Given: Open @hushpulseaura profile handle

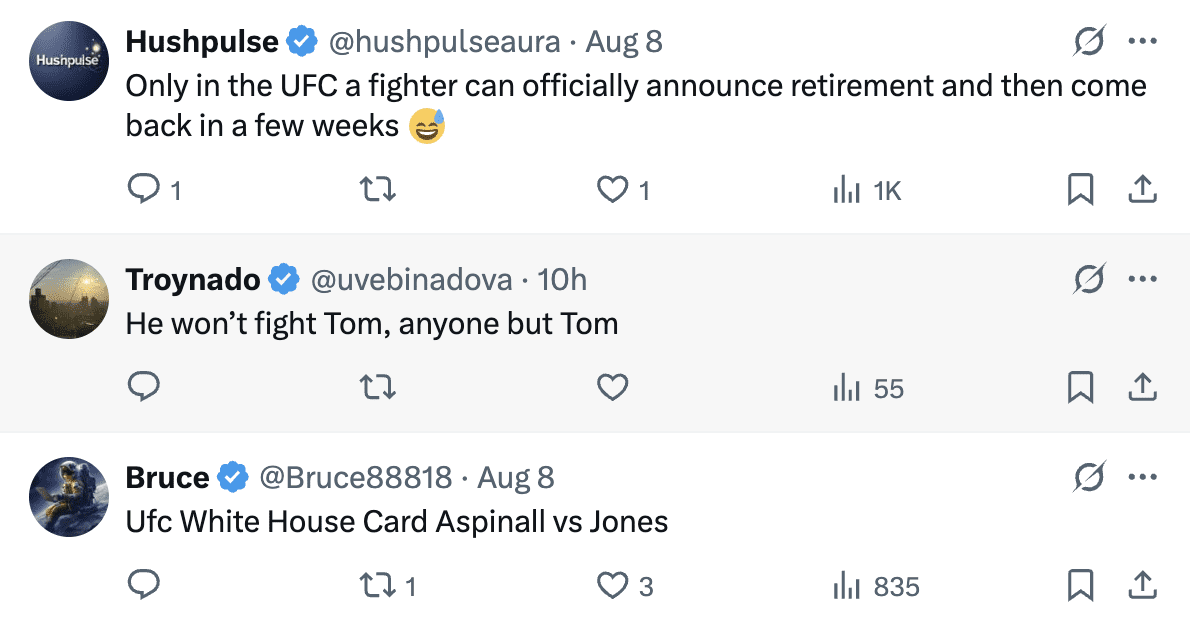Looking at the screenshot, I should click(444, 42).
